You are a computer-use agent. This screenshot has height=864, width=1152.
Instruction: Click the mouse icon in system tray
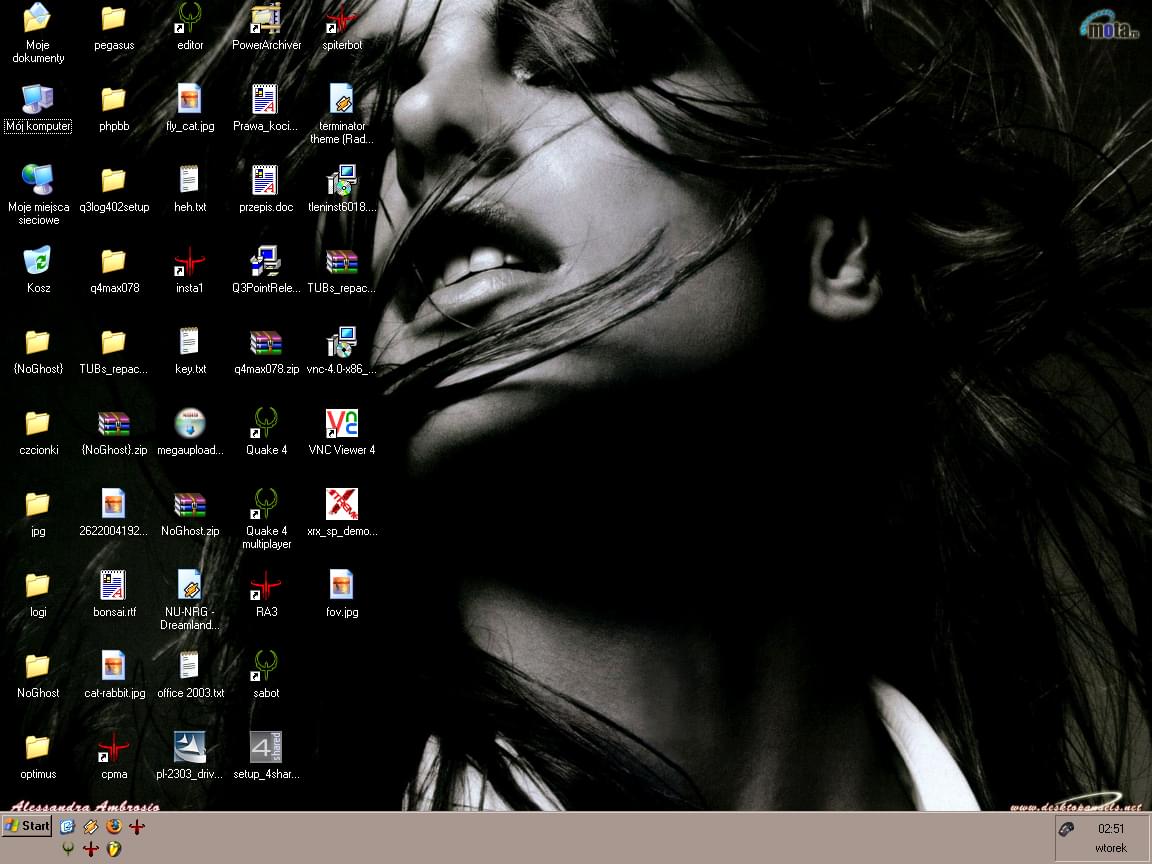[1067, 829]
